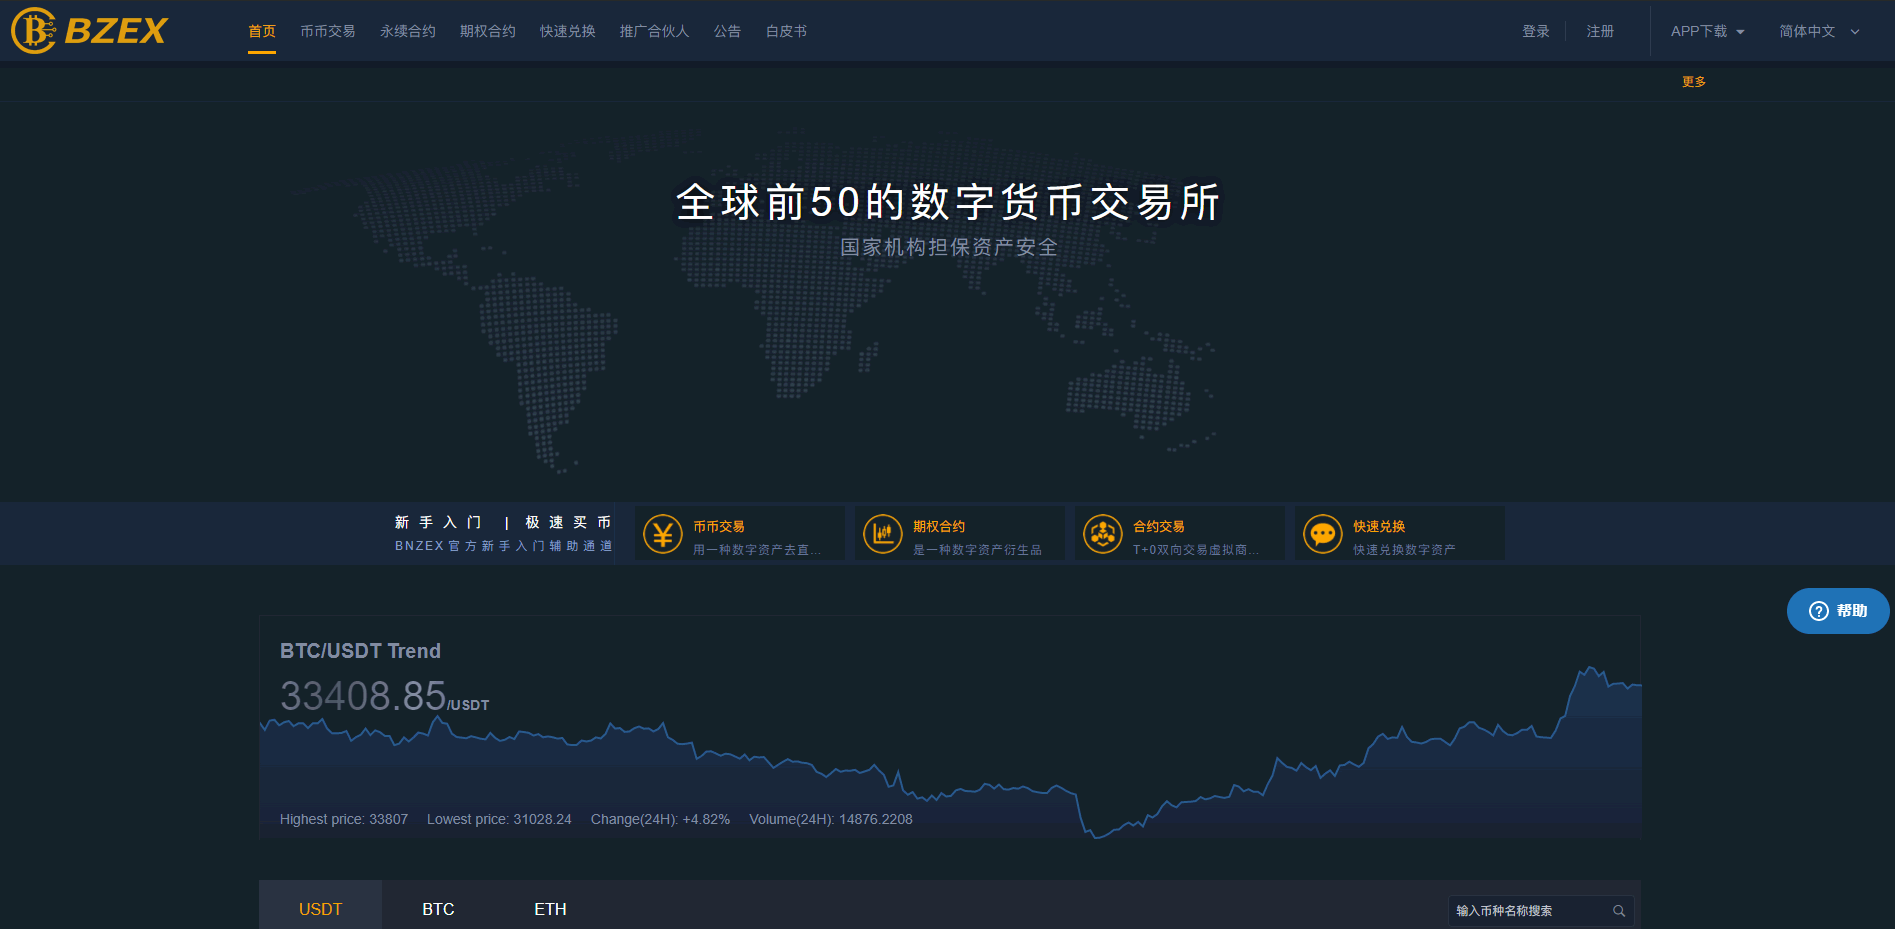1895x929 pixels.
Task: Click the 登录 login link
Action: [x=1535, y=32]
